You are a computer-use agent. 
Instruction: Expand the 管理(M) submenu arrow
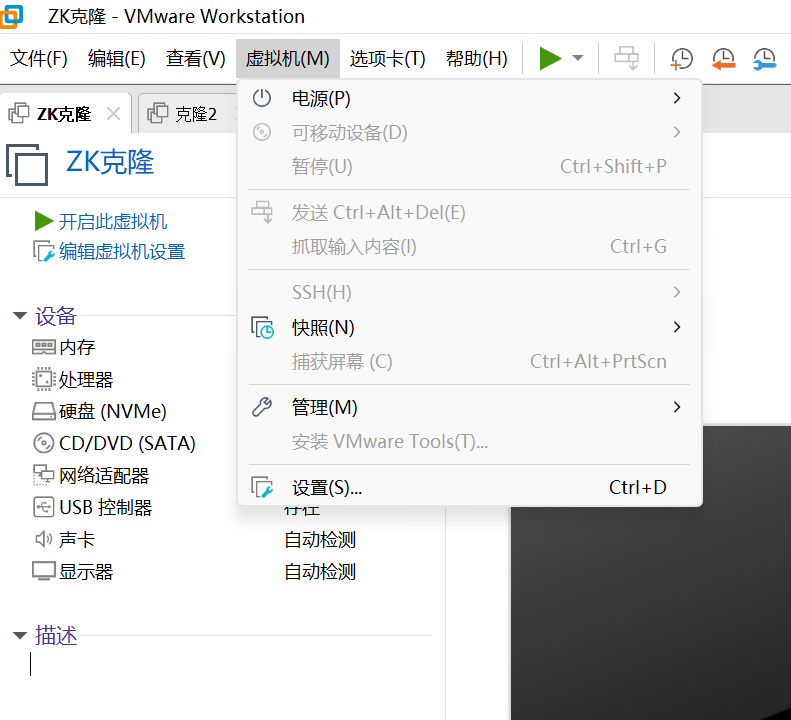(x=677, y=407)
